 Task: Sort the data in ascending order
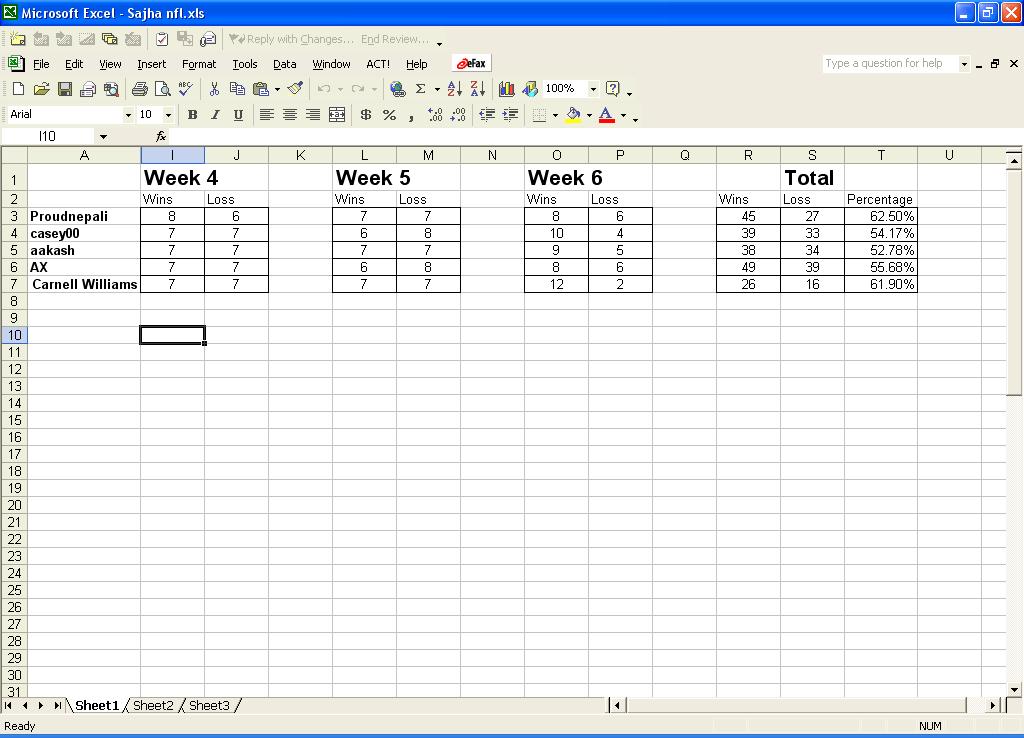pyautogui.click(x=454, y=89)
